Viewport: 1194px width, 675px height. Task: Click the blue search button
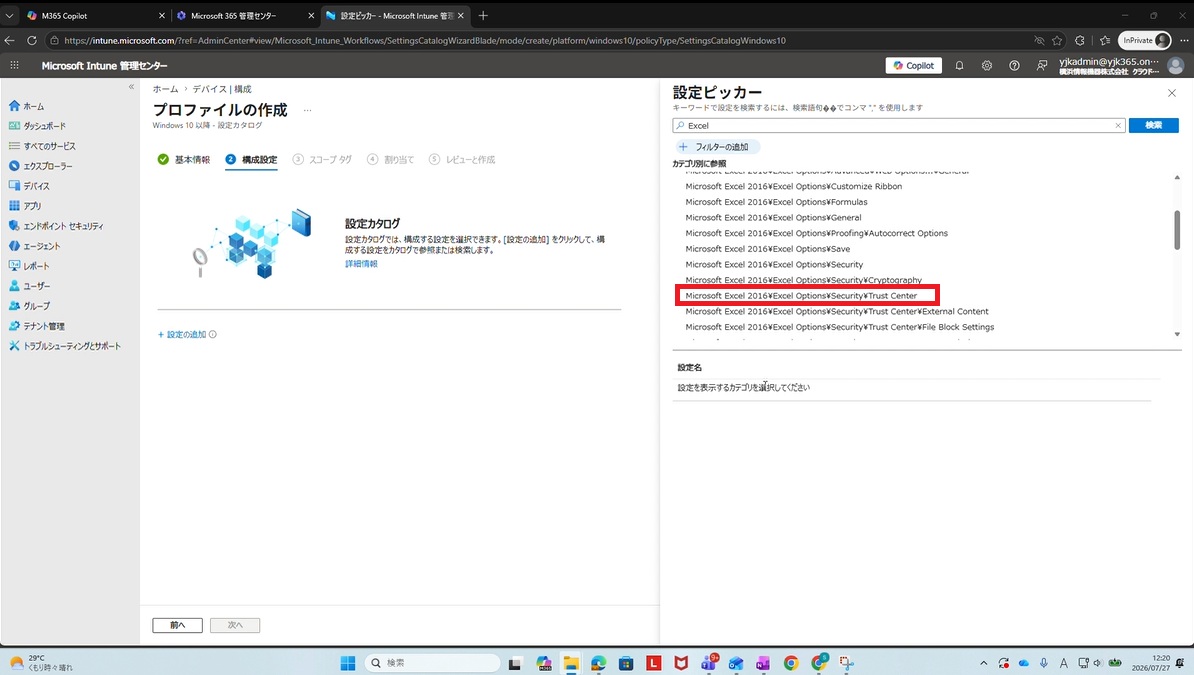pyautogui.click(x=1154, y=125)
